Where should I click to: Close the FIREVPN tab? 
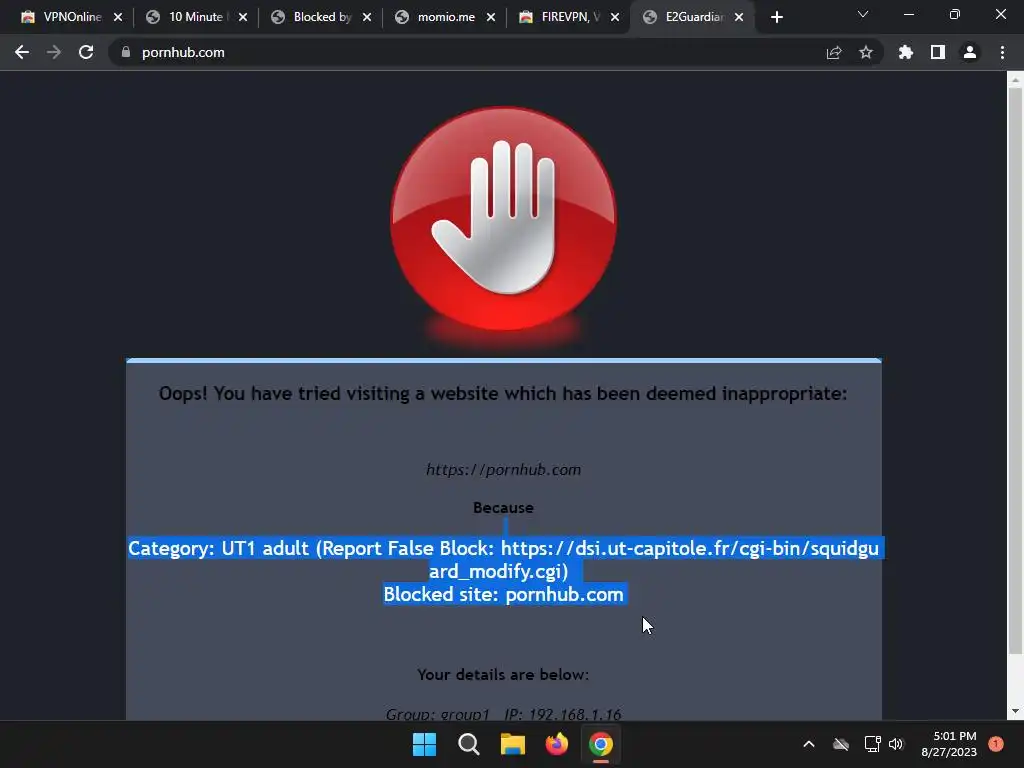tap(615, 18)
